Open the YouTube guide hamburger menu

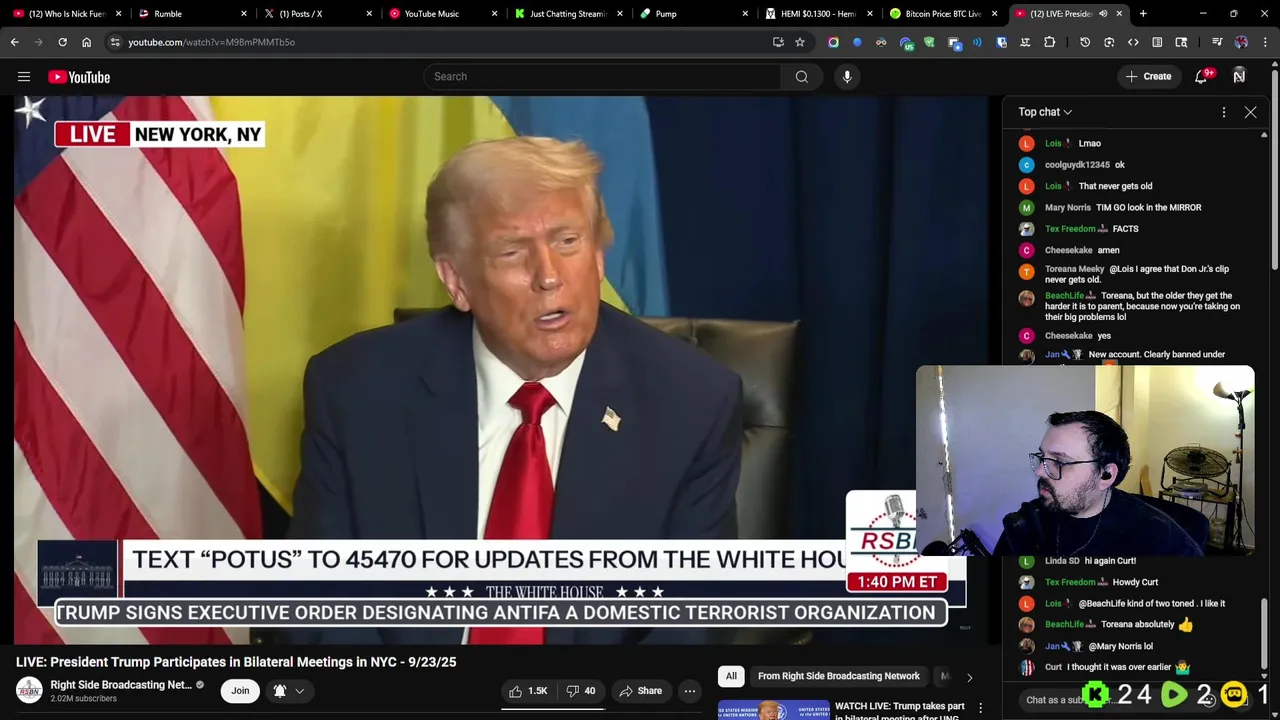coord(24,77)
